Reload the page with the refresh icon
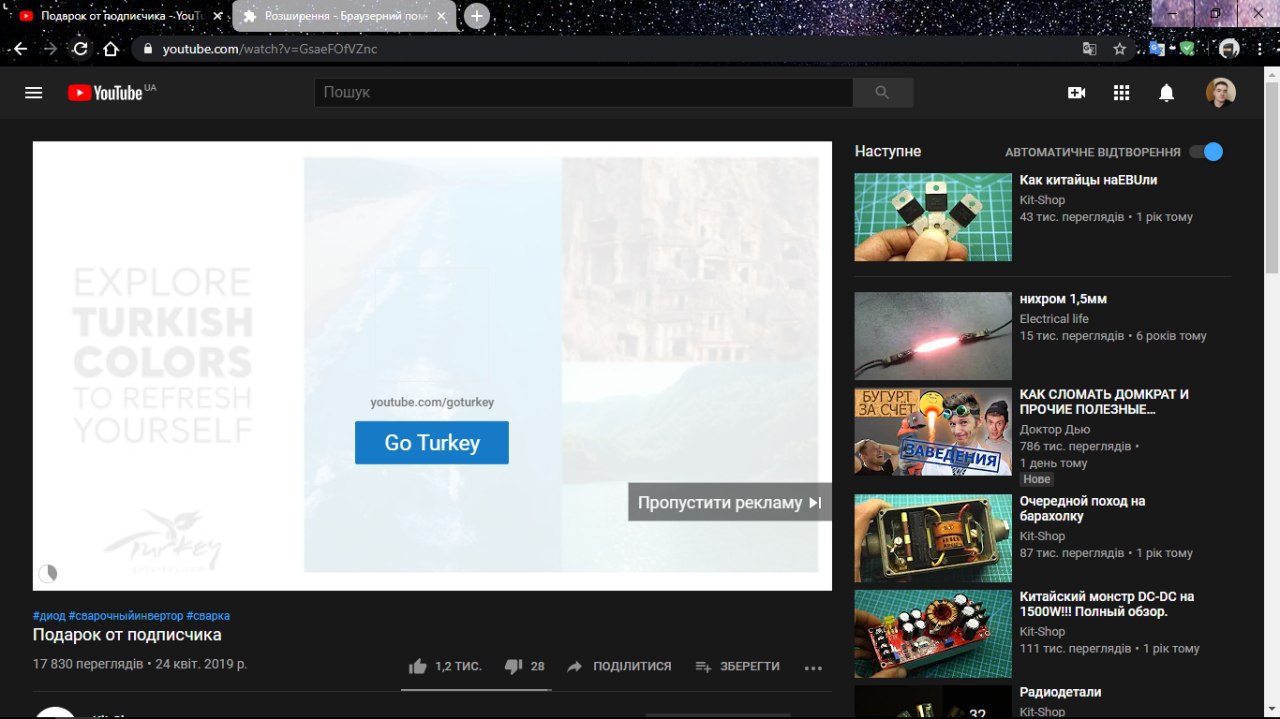1280x719 pixels. (81, 48)
